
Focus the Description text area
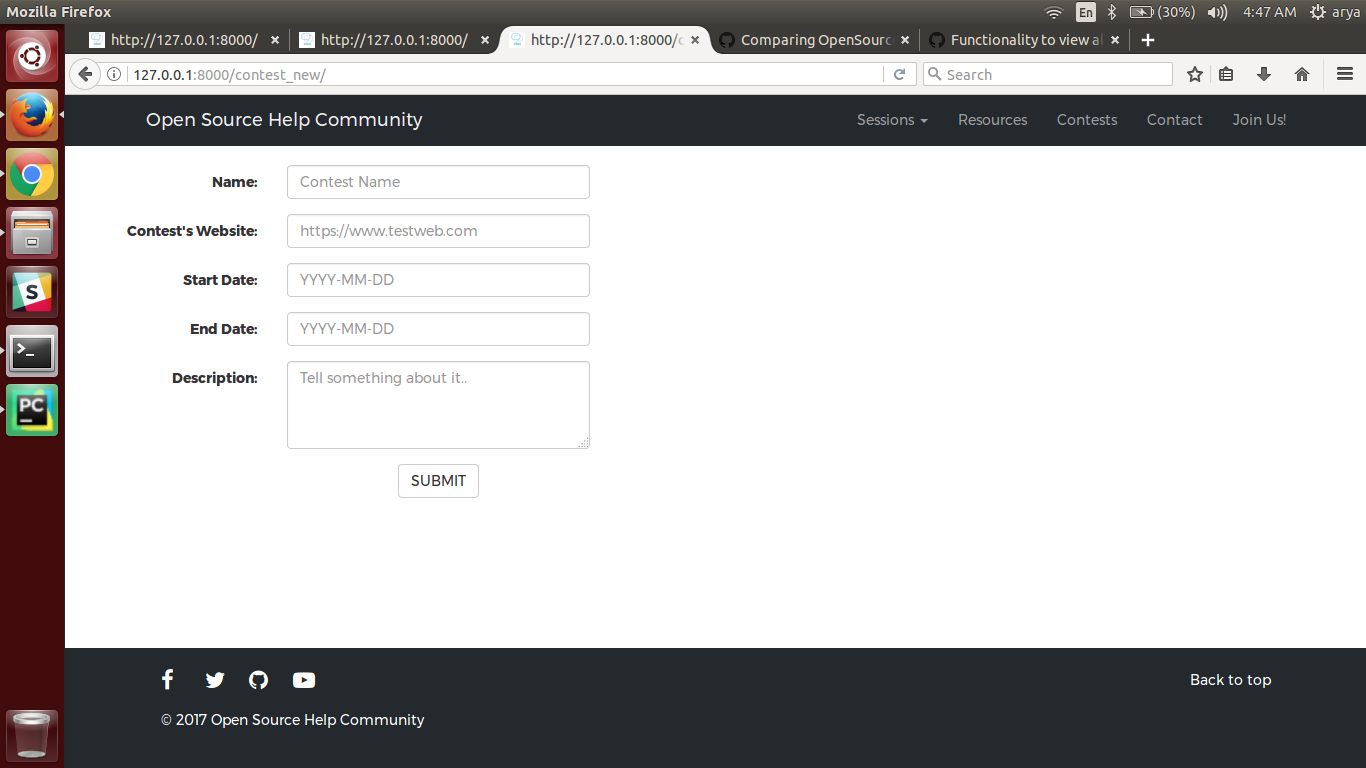[438, 405]
